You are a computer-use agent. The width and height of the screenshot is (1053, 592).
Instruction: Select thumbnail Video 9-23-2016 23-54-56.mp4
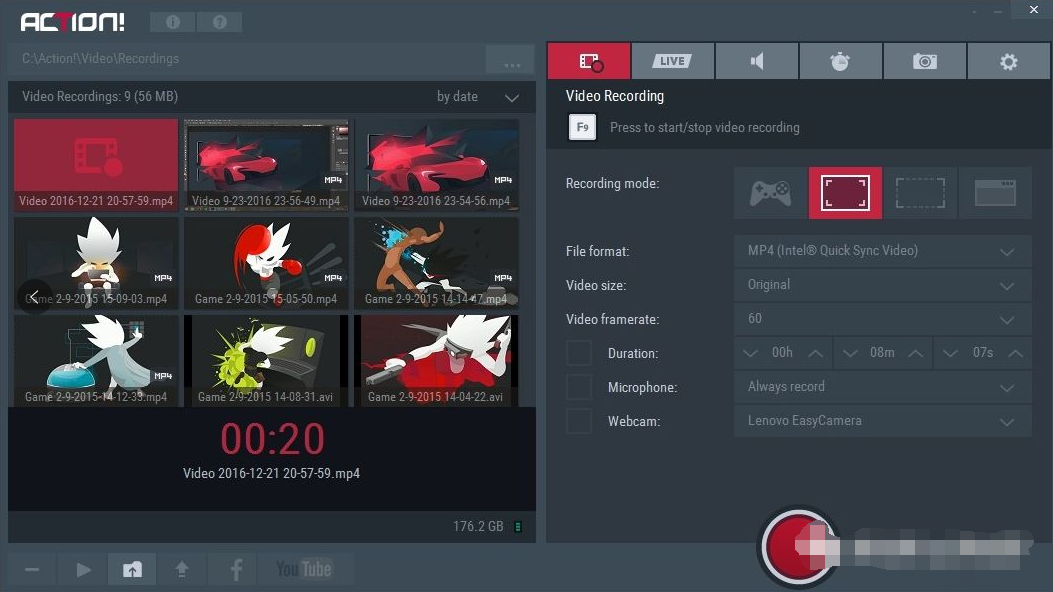437,165
